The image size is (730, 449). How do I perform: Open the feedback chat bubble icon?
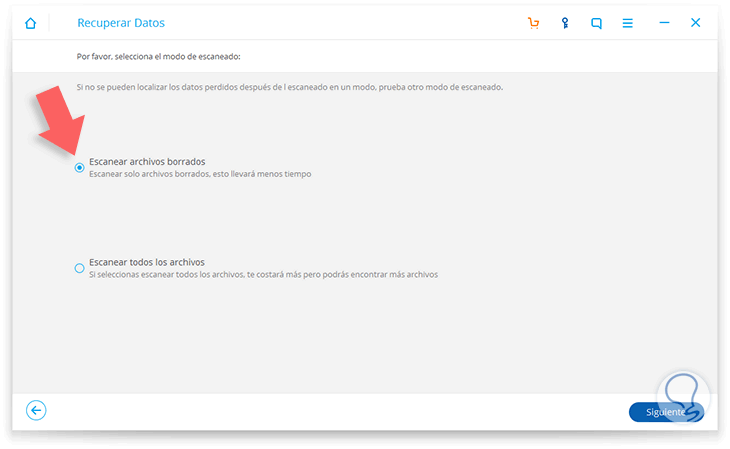point(597,23)
